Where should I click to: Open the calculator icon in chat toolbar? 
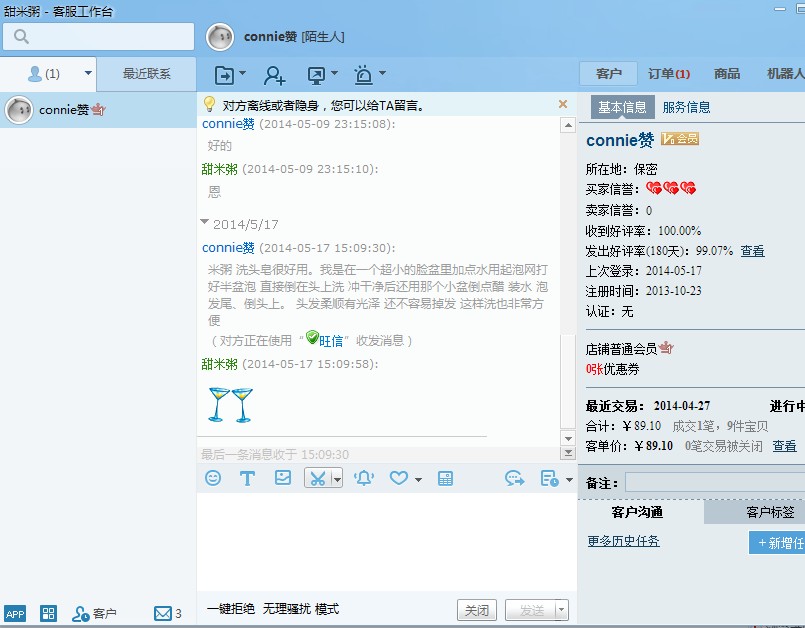445,479
